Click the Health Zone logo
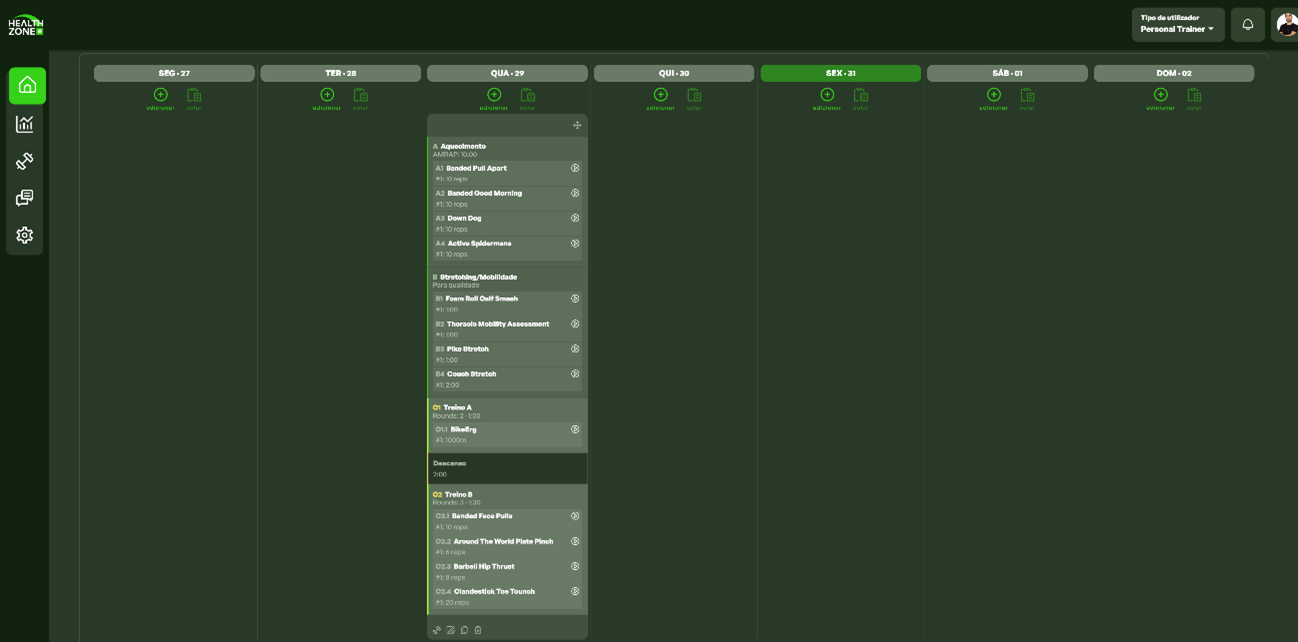Screen dimensions: 1298x642 click(26, 25)
